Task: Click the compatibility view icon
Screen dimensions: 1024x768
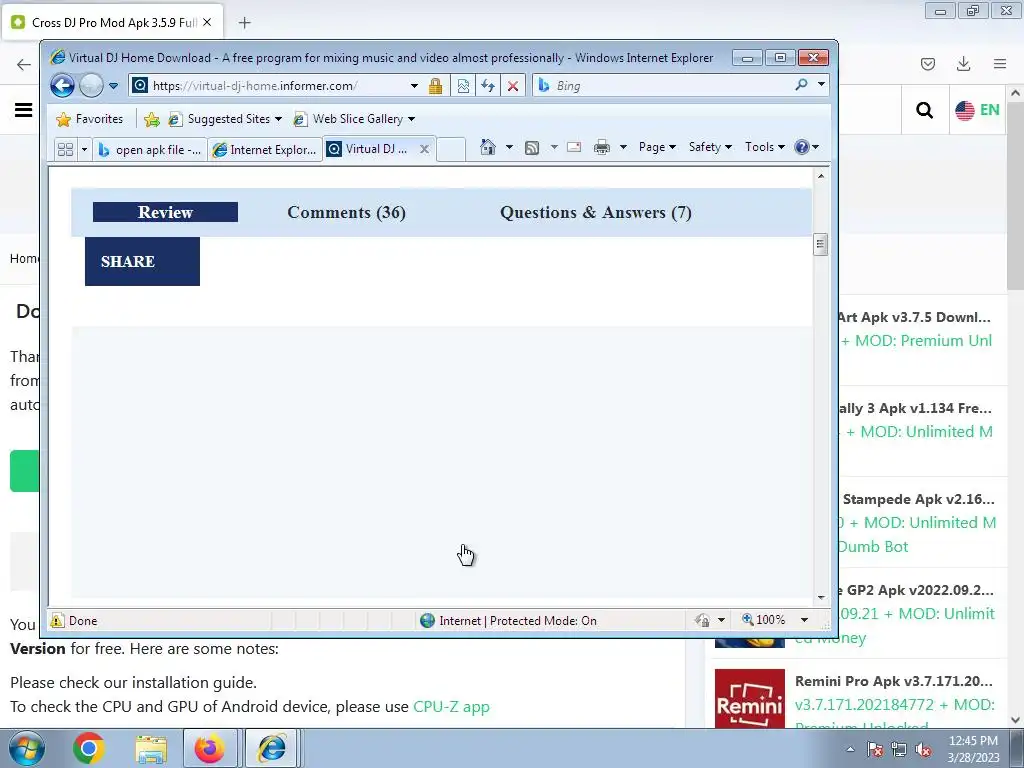Action: click(x=463, y=86)
